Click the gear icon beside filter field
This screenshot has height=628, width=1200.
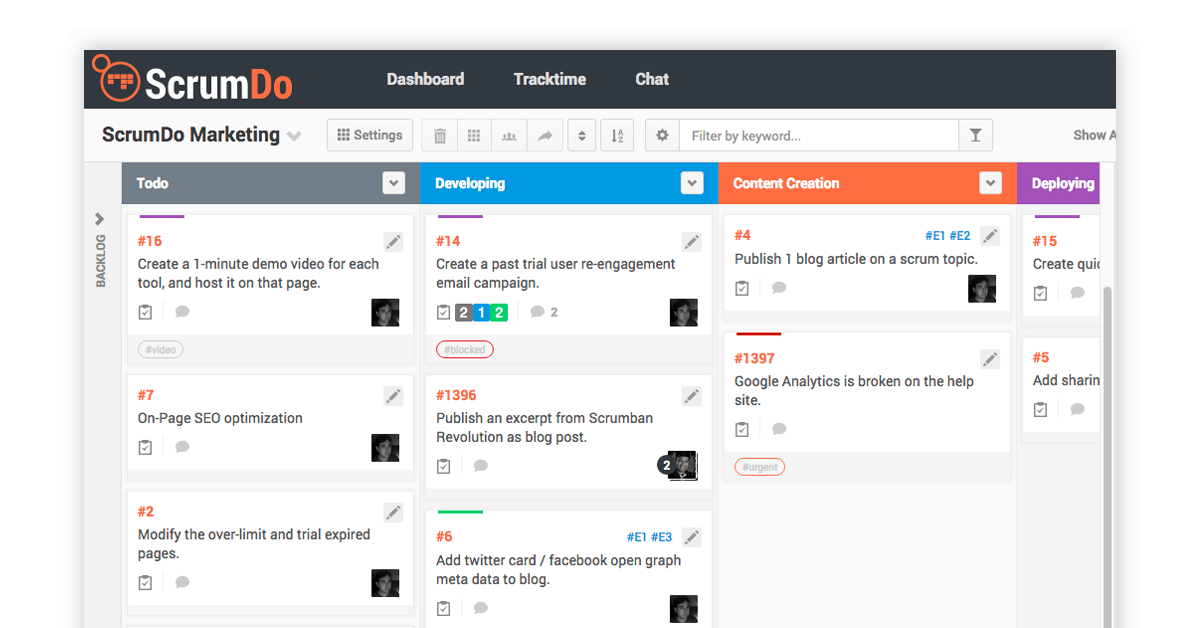(x=662, y=136)
